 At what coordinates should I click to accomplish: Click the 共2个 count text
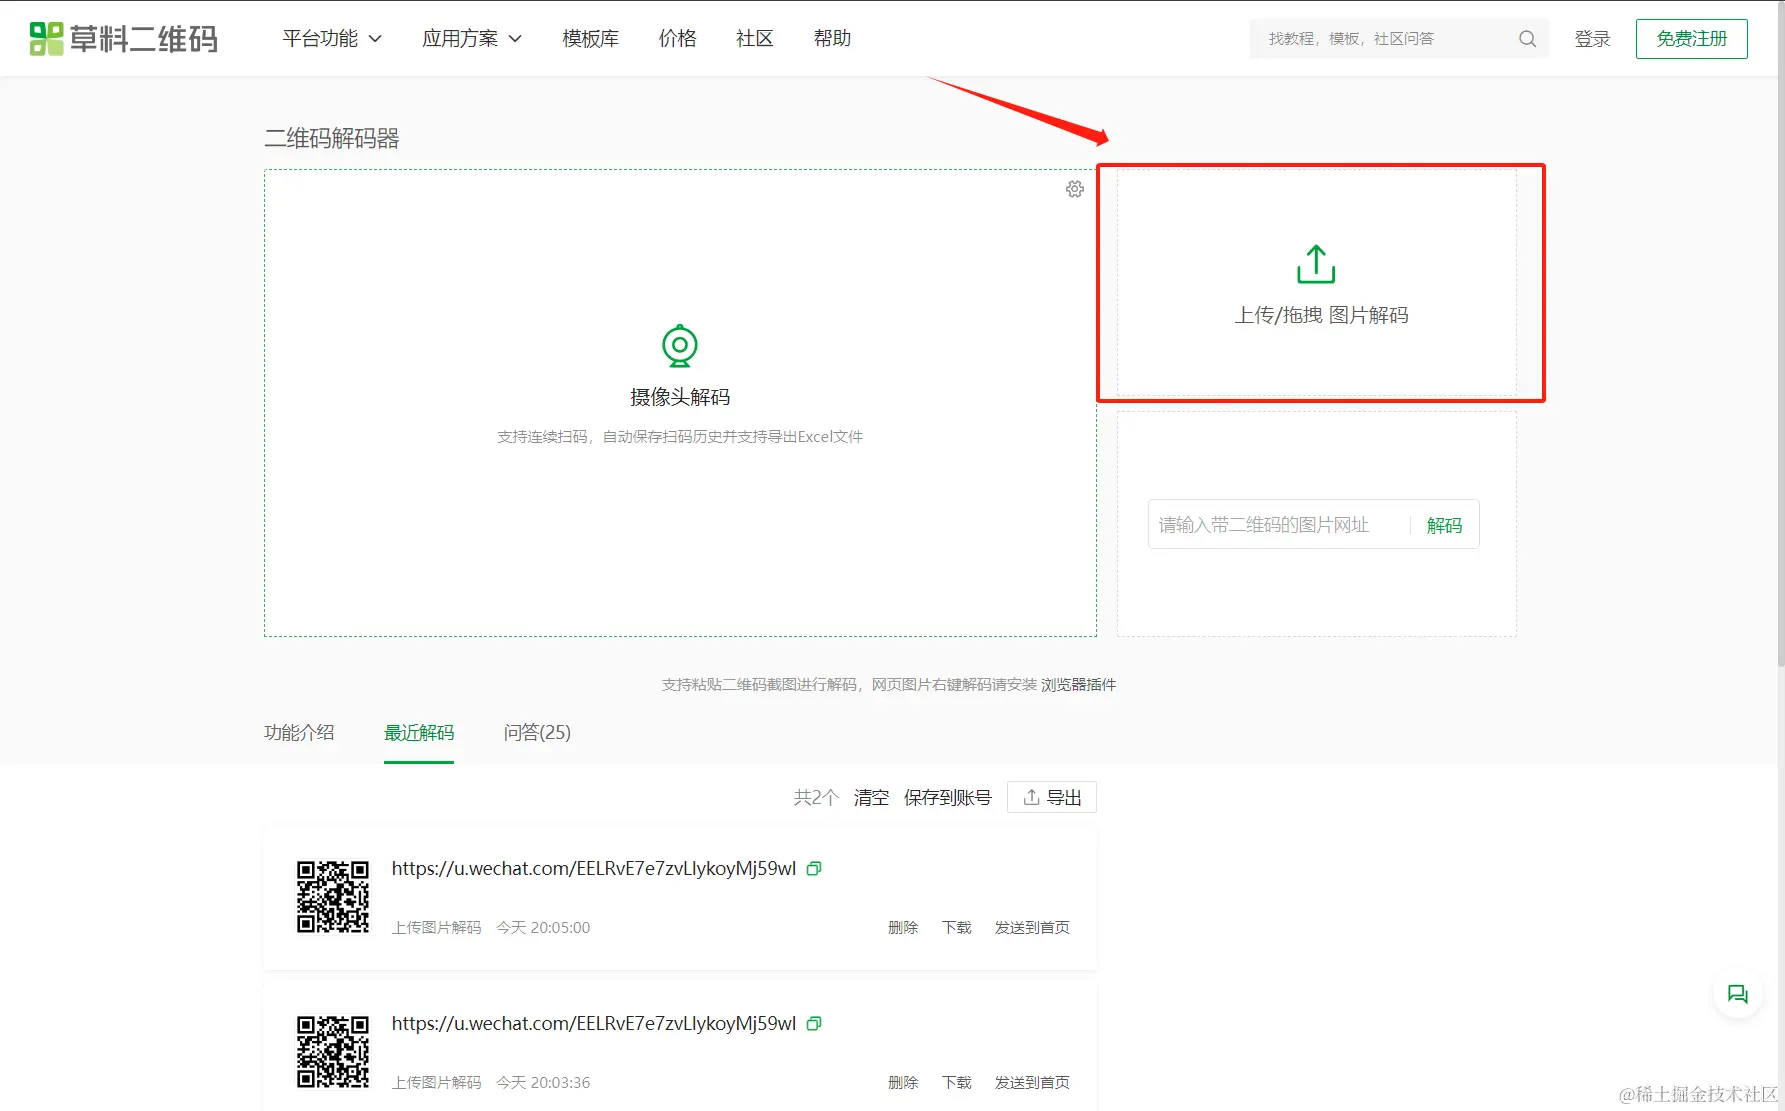pyautogui.click(x=816, y=797)
